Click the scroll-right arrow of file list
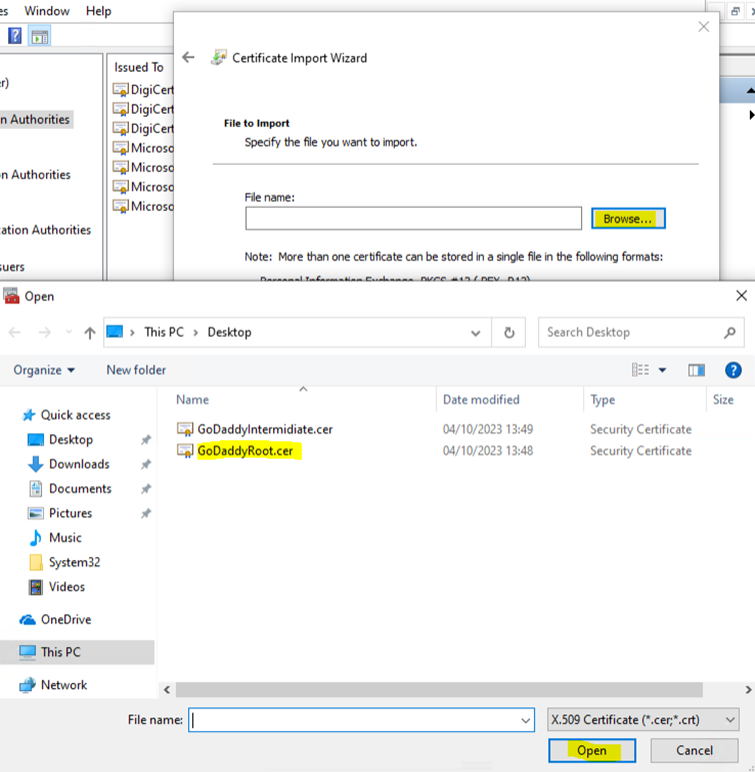 pyautogui.click(x=748, y=690)
